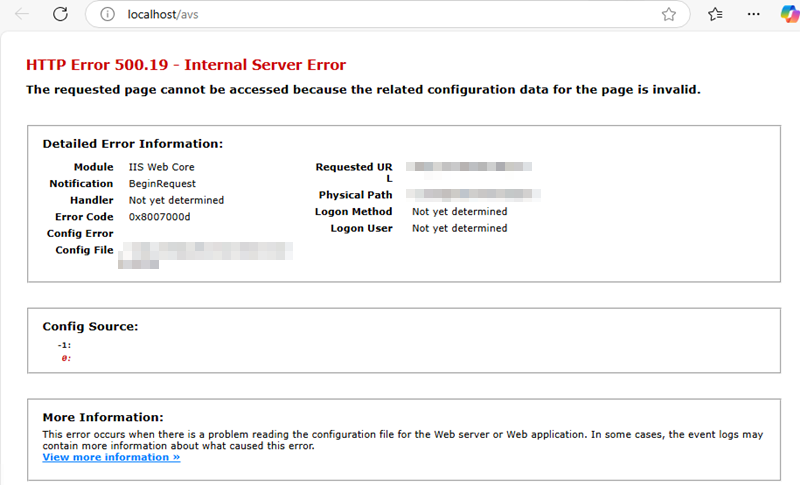Click the Detailed Error Information heading

pos(132,144)
